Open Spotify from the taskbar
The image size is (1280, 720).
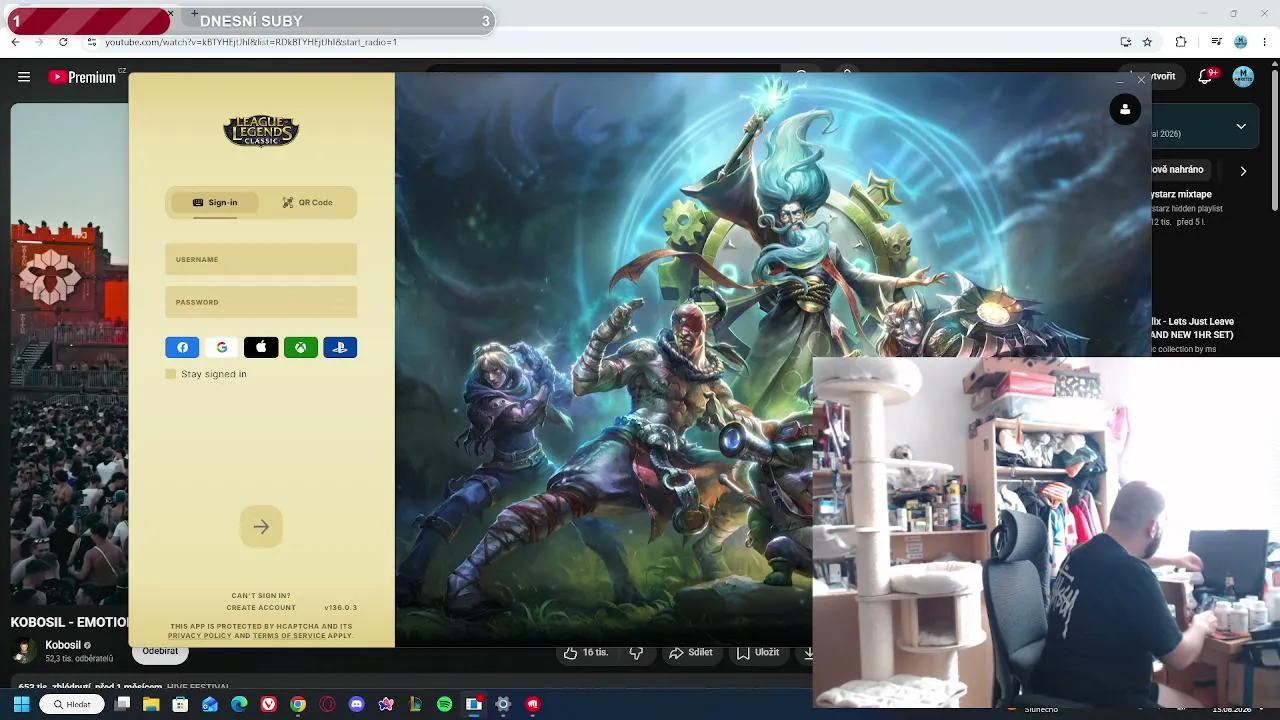[x=444, y=704]
